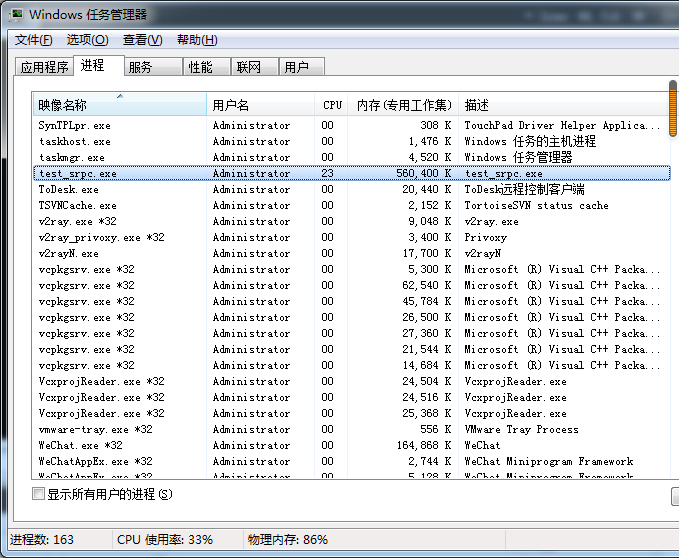Select vcpkgsrv.exe using 21,544 K memory
Screen dimensions: 679x558
351,350
